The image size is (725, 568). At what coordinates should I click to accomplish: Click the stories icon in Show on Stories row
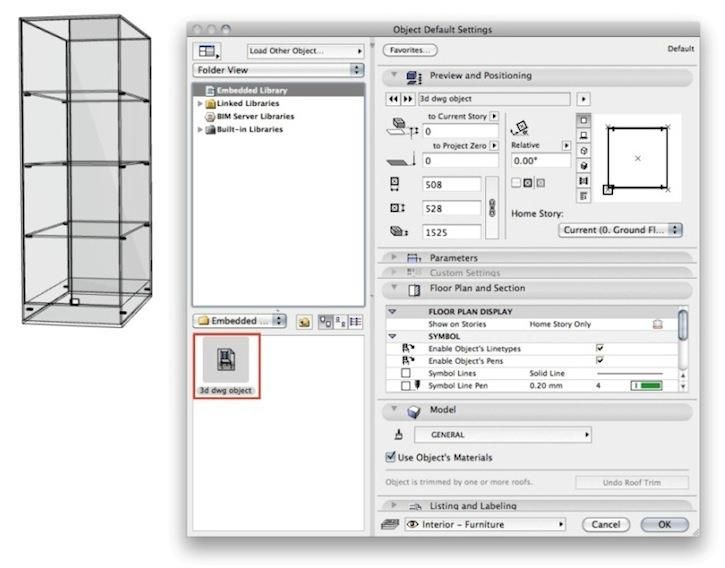pos(657,324)
